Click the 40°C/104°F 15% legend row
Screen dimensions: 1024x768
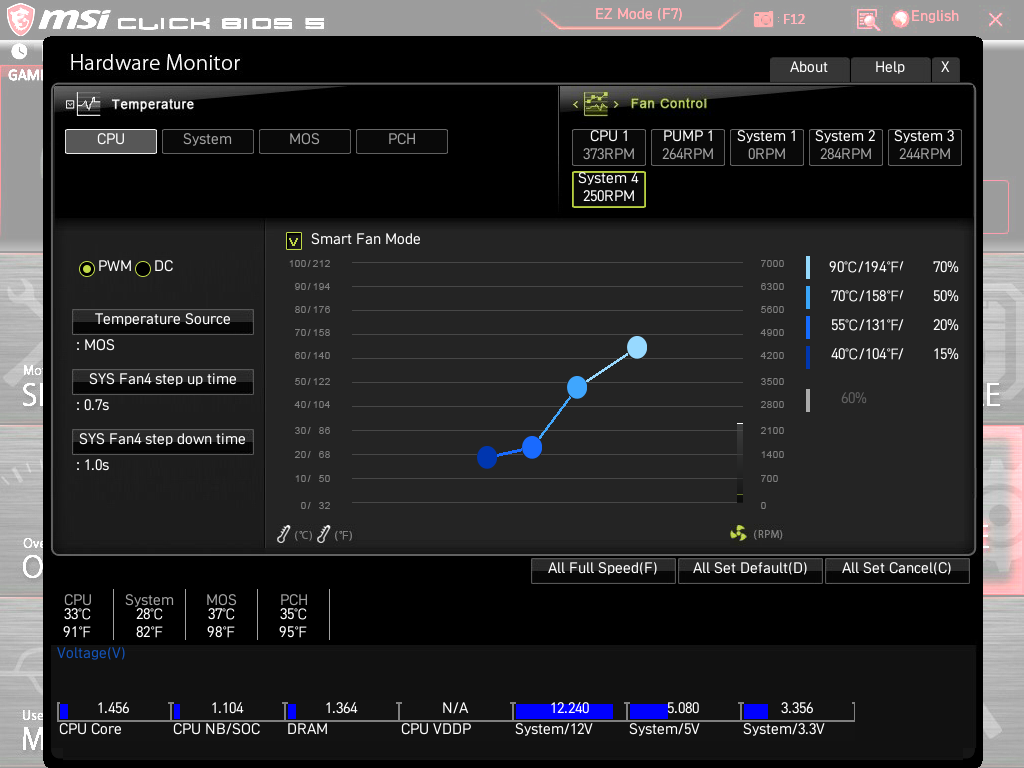pyautogui.click(x=883, y=355)
